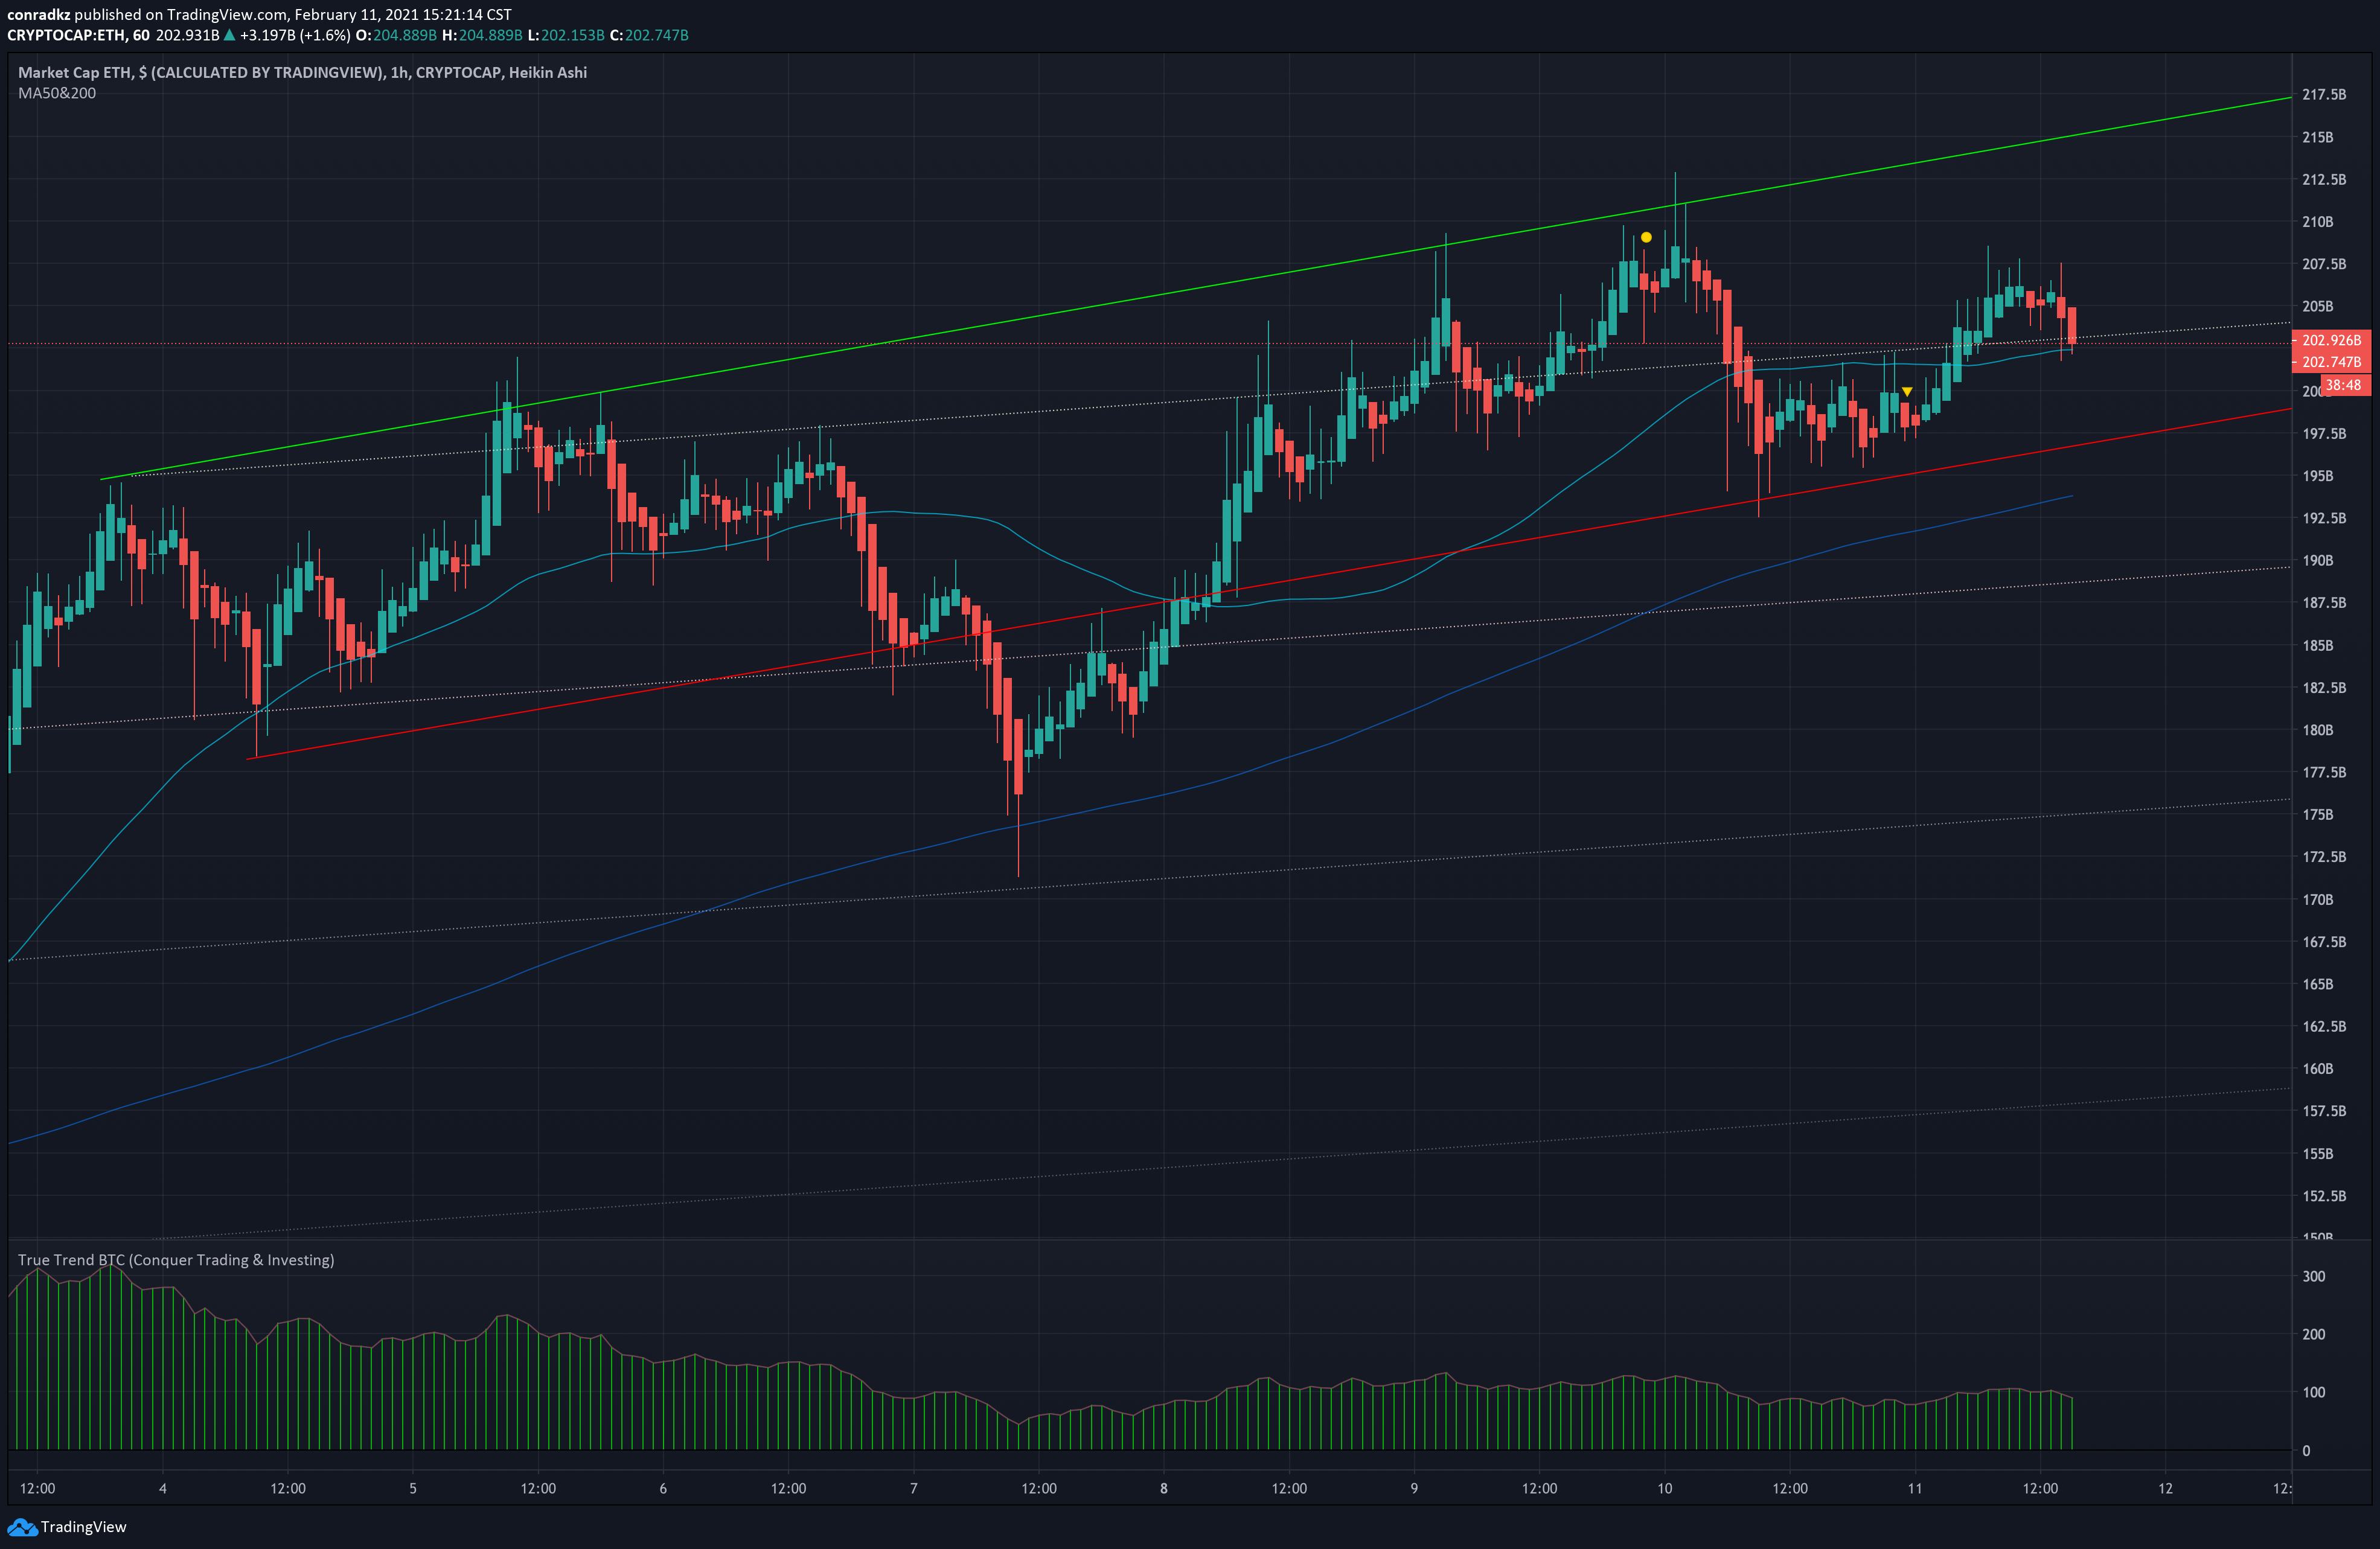
Task: Click the TradingView text in footer
Action: 84,1527
